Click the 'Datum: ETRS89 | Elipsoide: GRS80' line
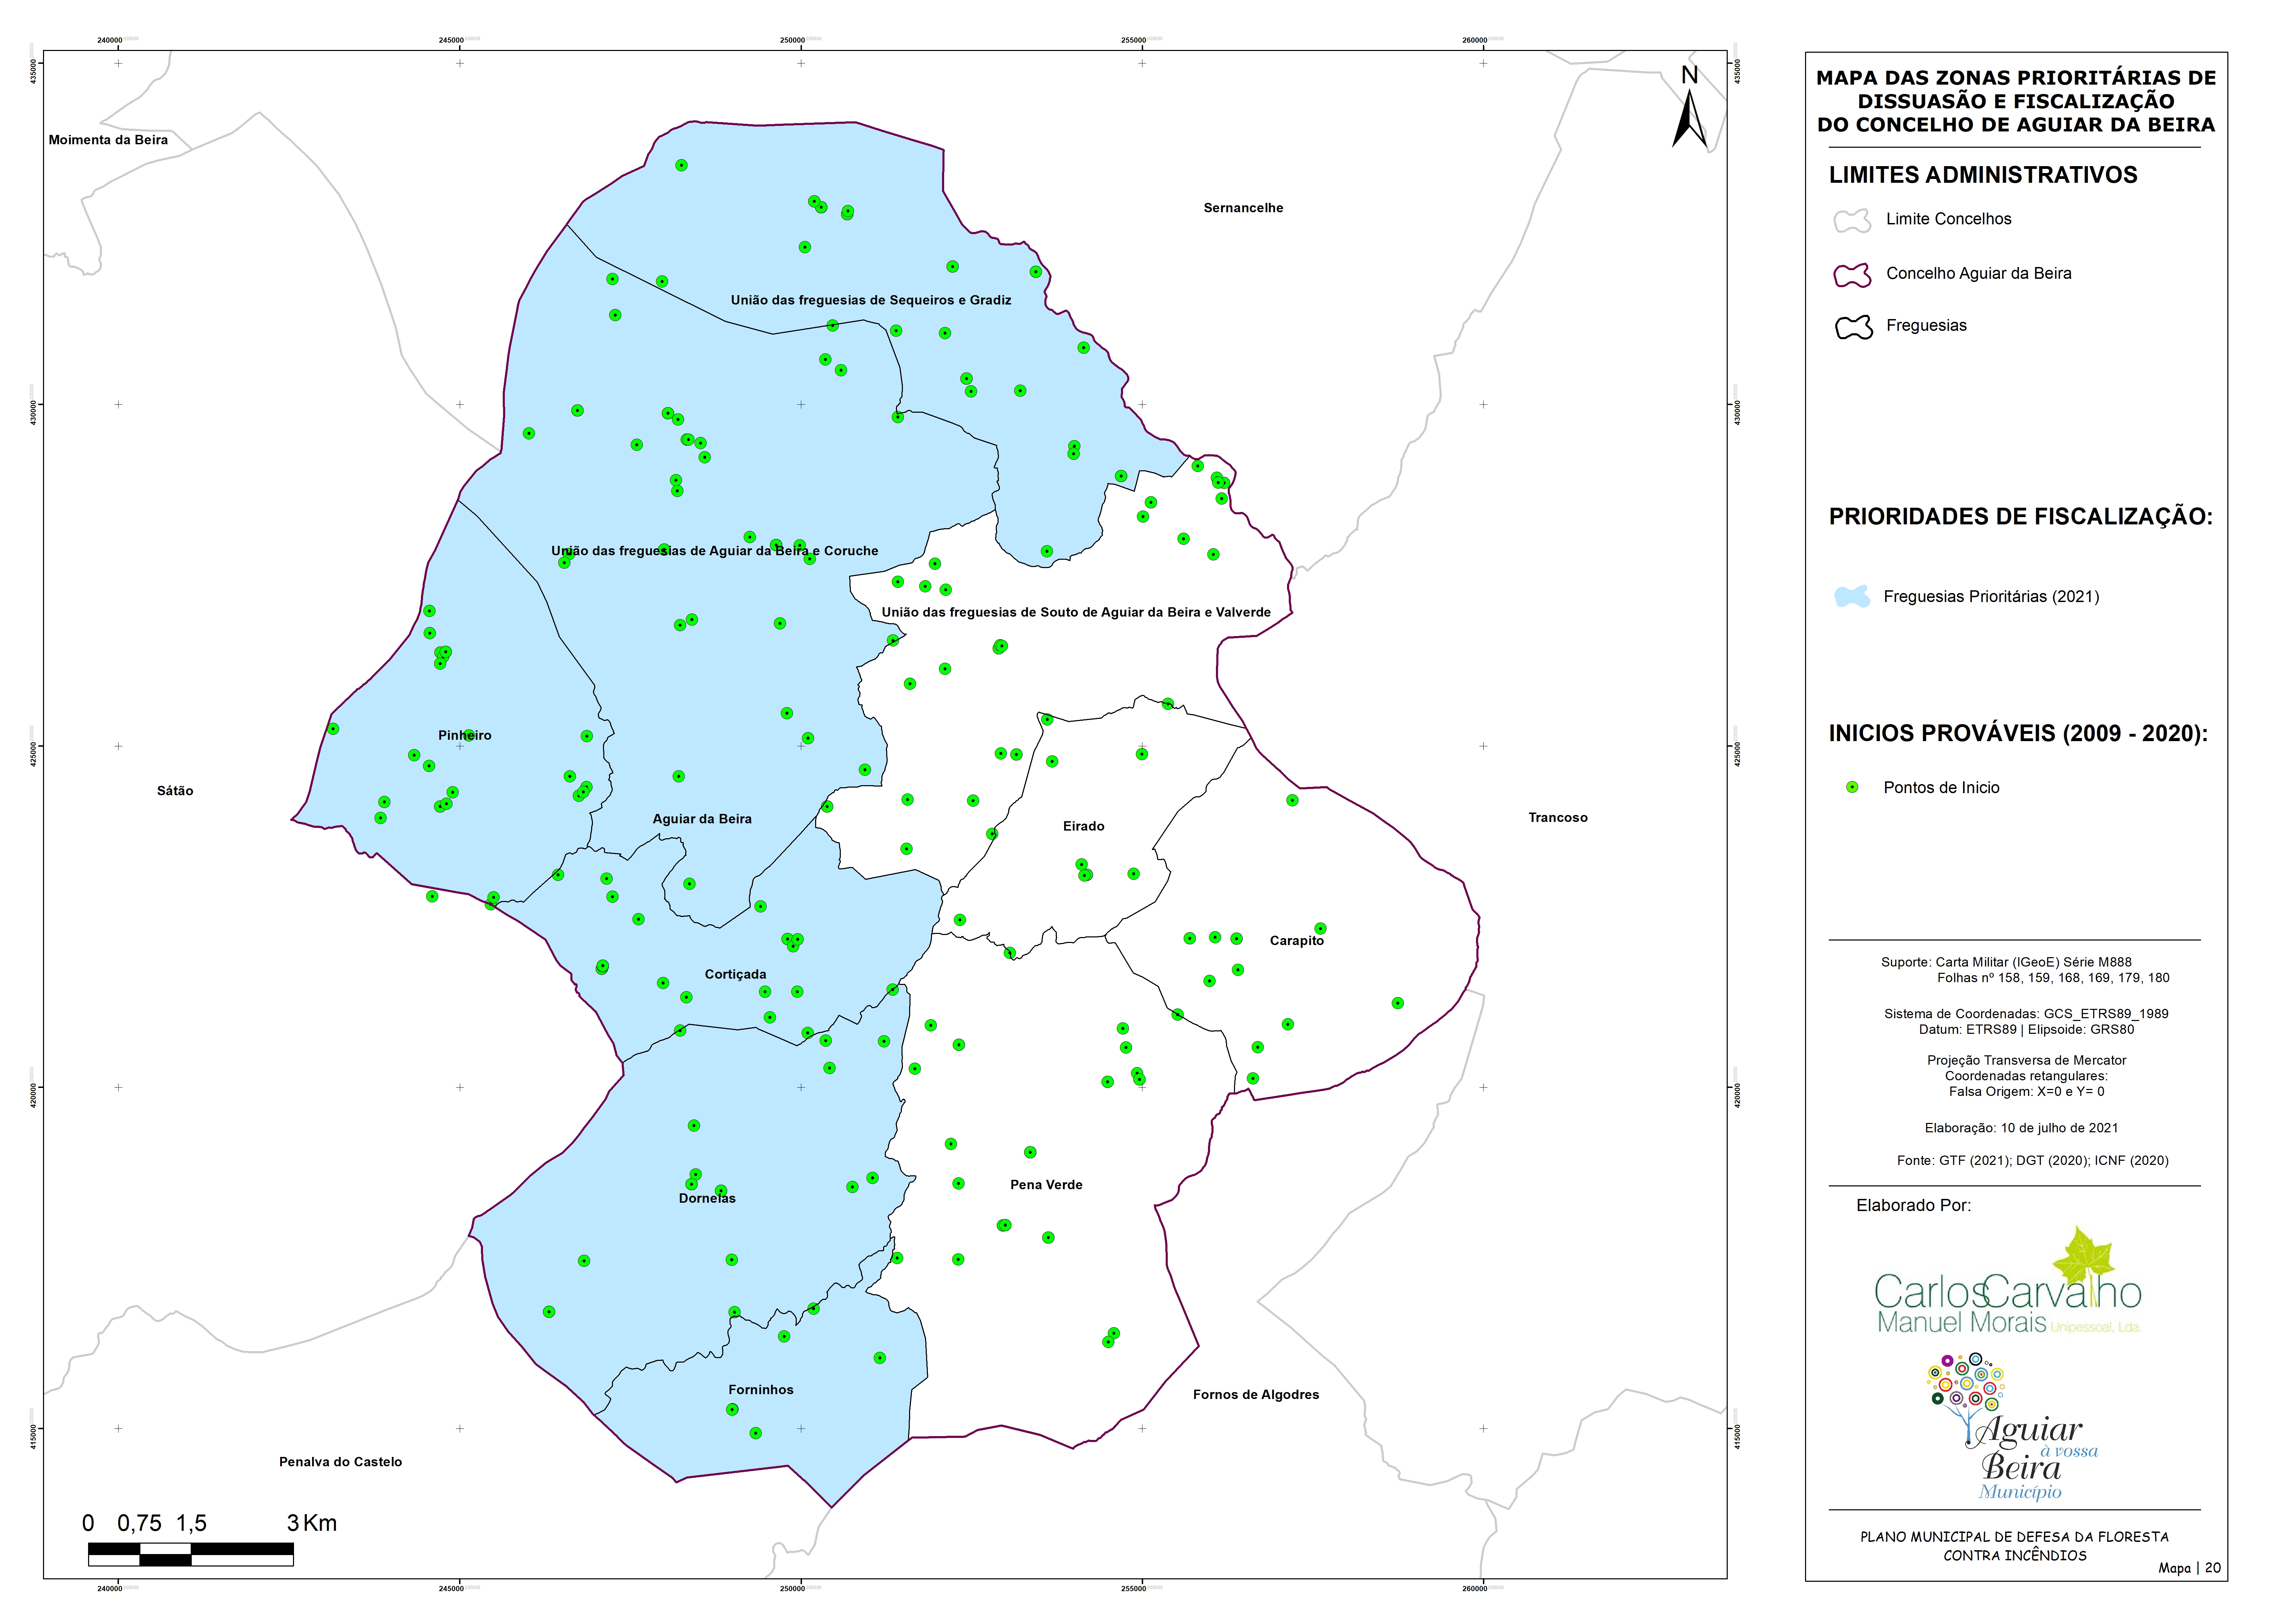Screen dimensions: 2296x1622 2026,1030
